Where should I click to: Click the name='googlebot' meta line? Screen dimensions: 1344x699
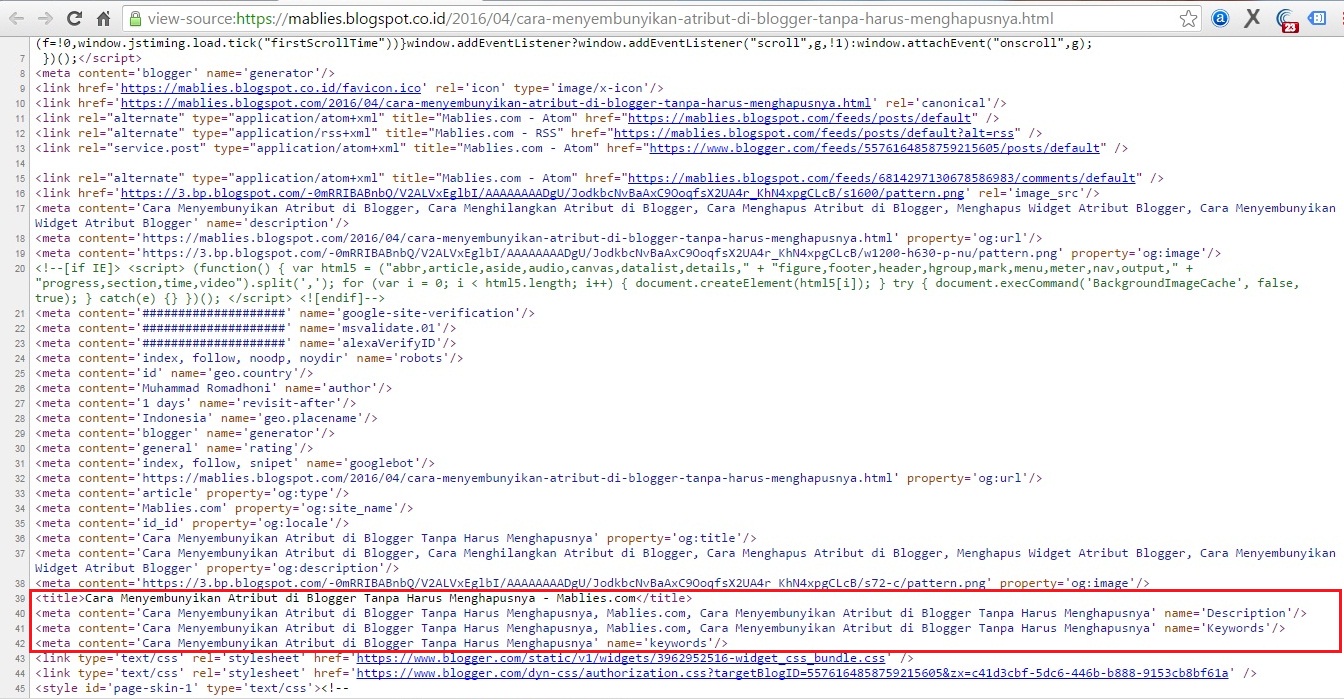pos(235,463)
